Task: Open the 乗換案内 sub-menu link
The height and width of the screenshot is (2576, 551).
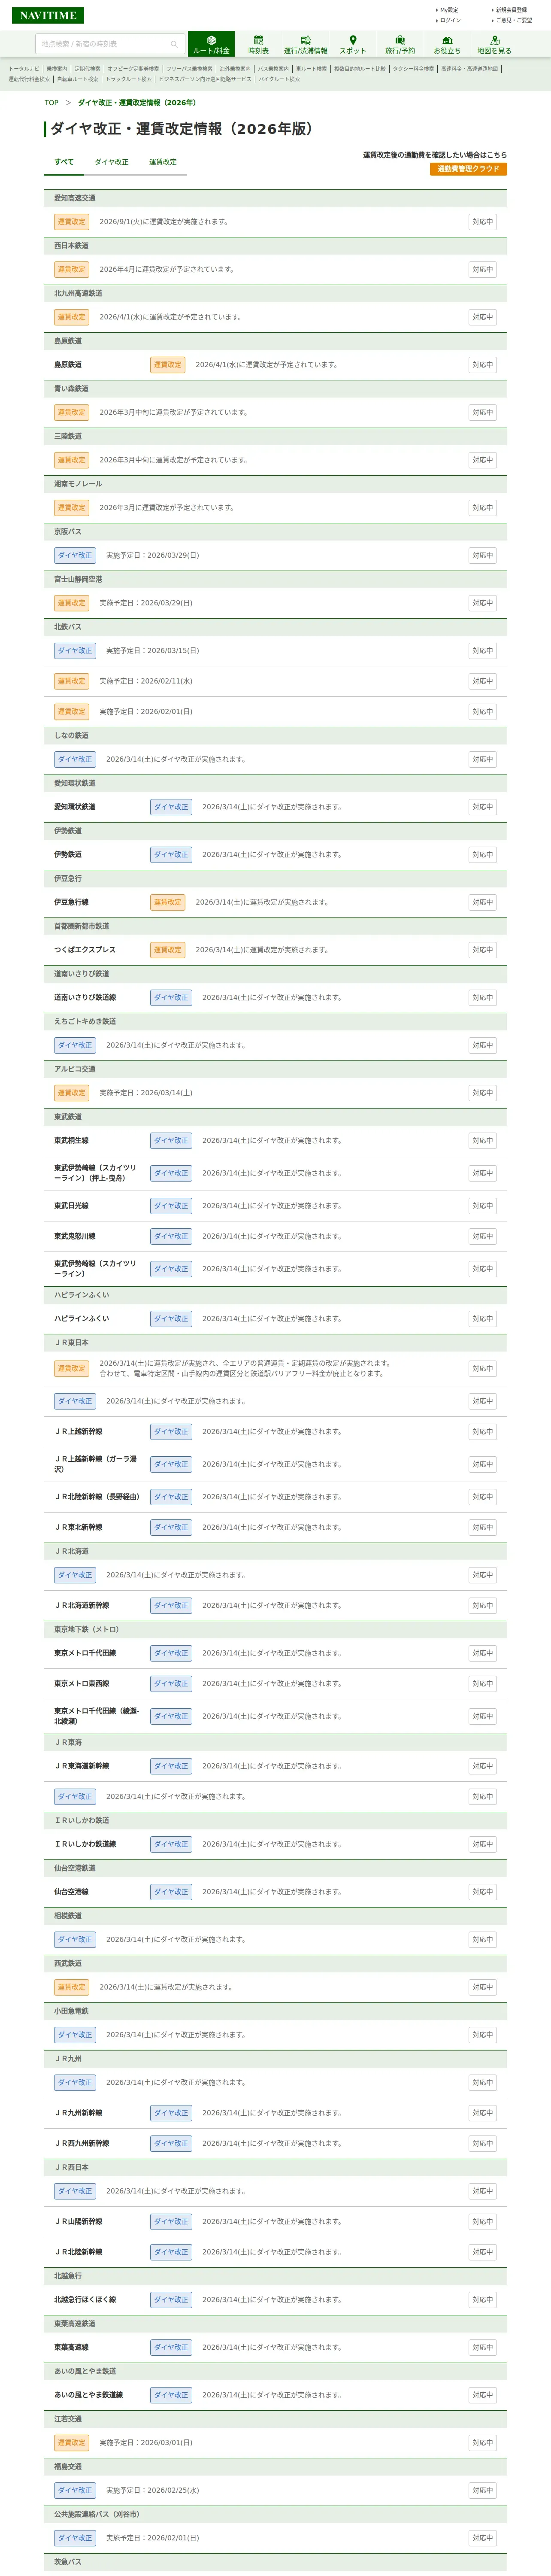Action: 57,69
